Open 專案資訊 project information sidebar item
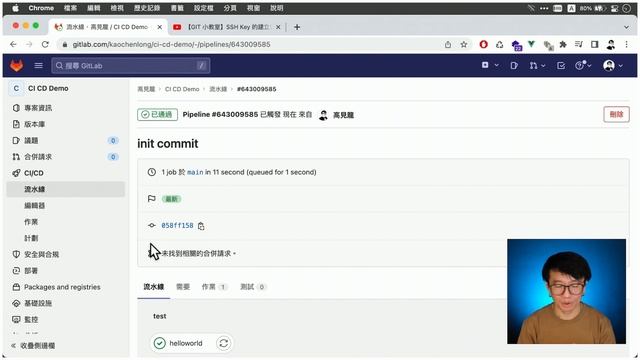Viewport: 640px width, 360px height. click(38, 108)
